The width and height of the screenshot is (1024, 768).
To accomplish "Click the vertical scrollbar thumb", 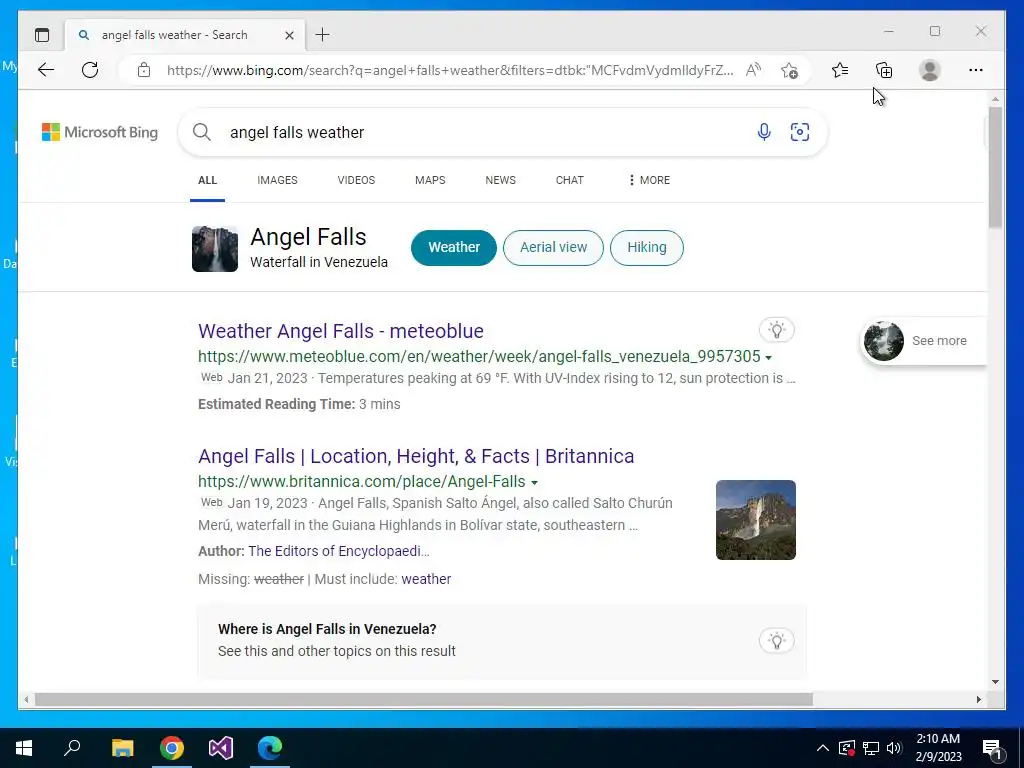I will click(x=995, y=168).
